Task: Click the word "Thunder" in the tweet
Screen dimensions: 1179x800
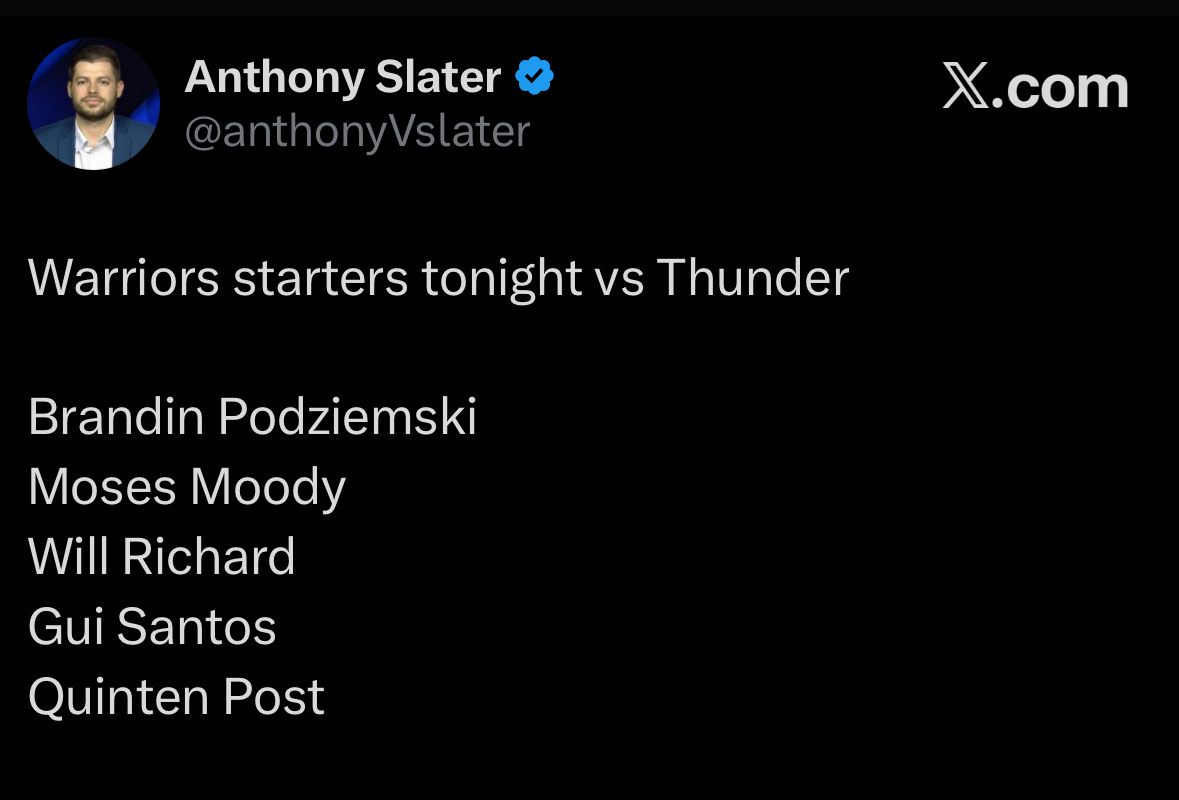Action: [x=752, y=277]
